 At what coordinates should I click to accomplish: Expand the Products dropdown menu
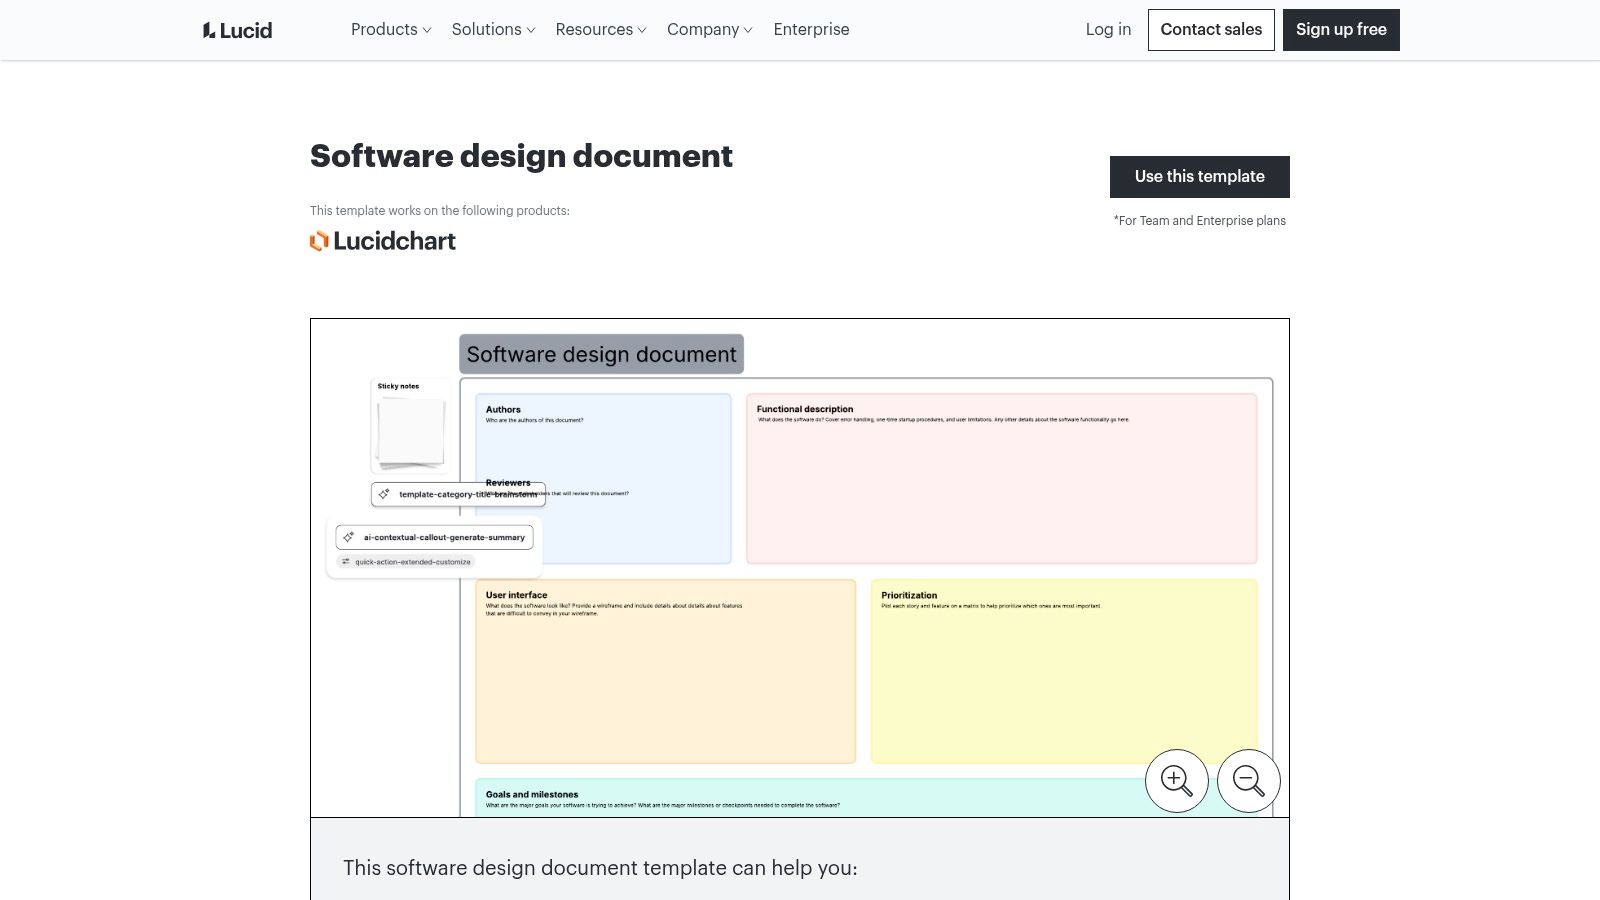point(390,30)
